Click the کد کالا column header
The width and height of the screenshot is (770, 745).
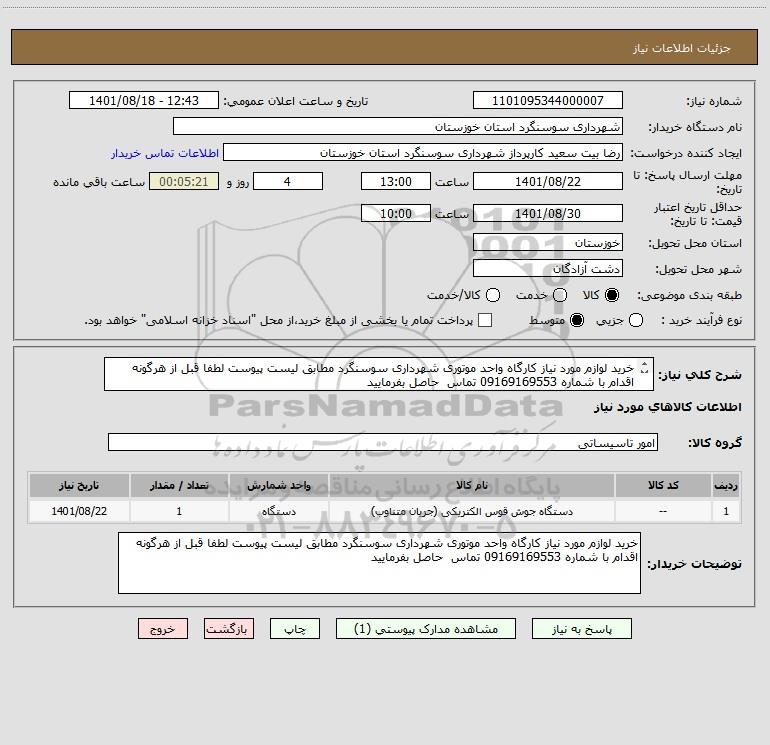(x=663, y=485)
